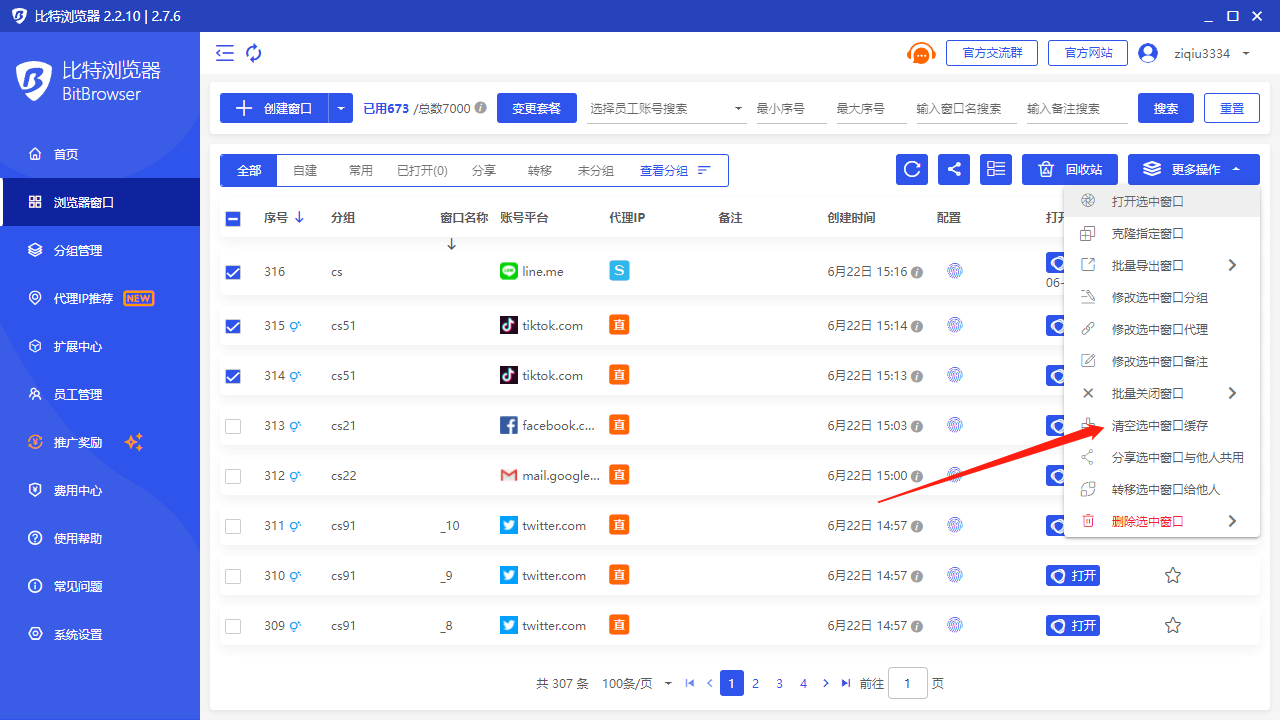The height and width of the screenshot is (720, 1280).
Task: Click the list layout view icon button
Action: point(996,170)
